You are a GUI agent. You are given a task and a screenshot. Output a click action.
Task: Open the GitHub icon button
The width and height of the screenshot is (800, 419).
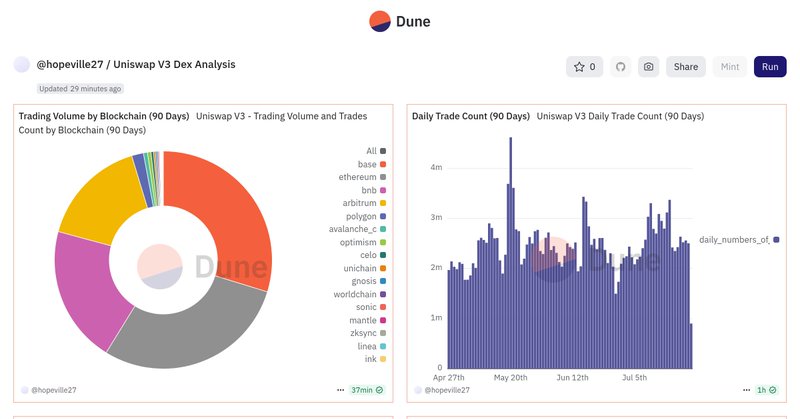[x=620, y=67]
